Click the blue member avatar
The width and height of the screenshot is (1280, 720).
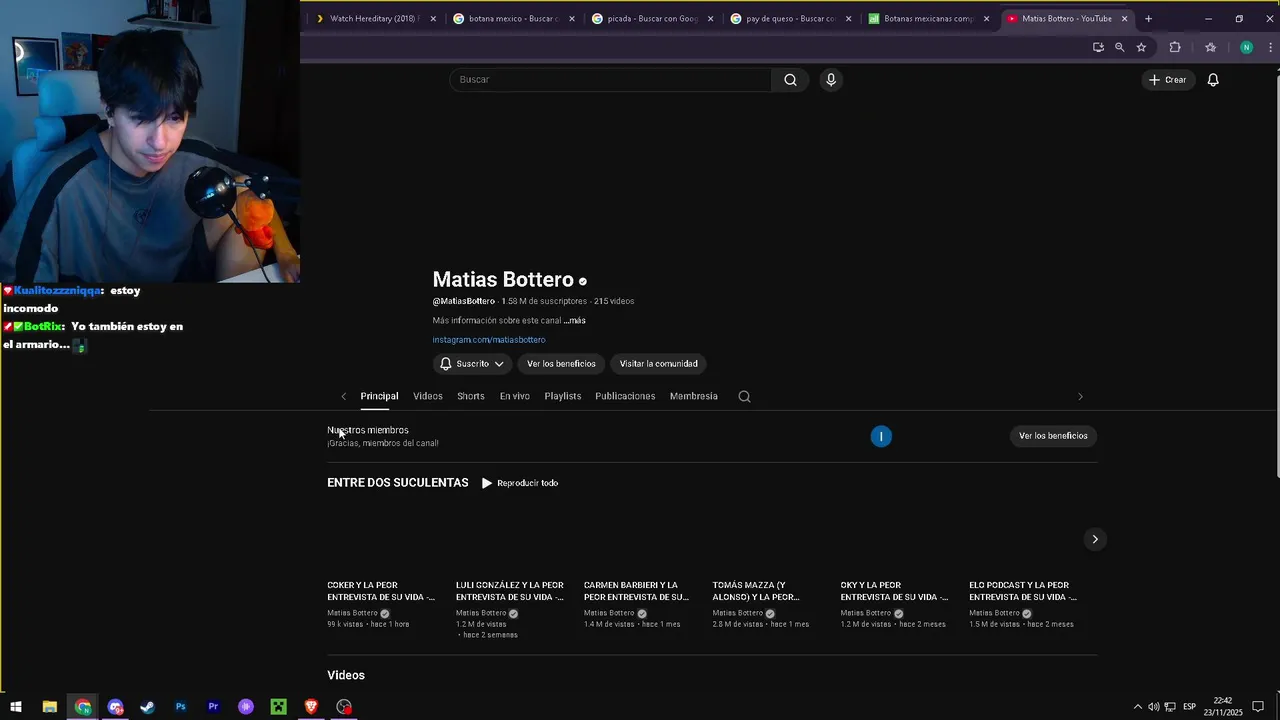click(x=881, y=436)
